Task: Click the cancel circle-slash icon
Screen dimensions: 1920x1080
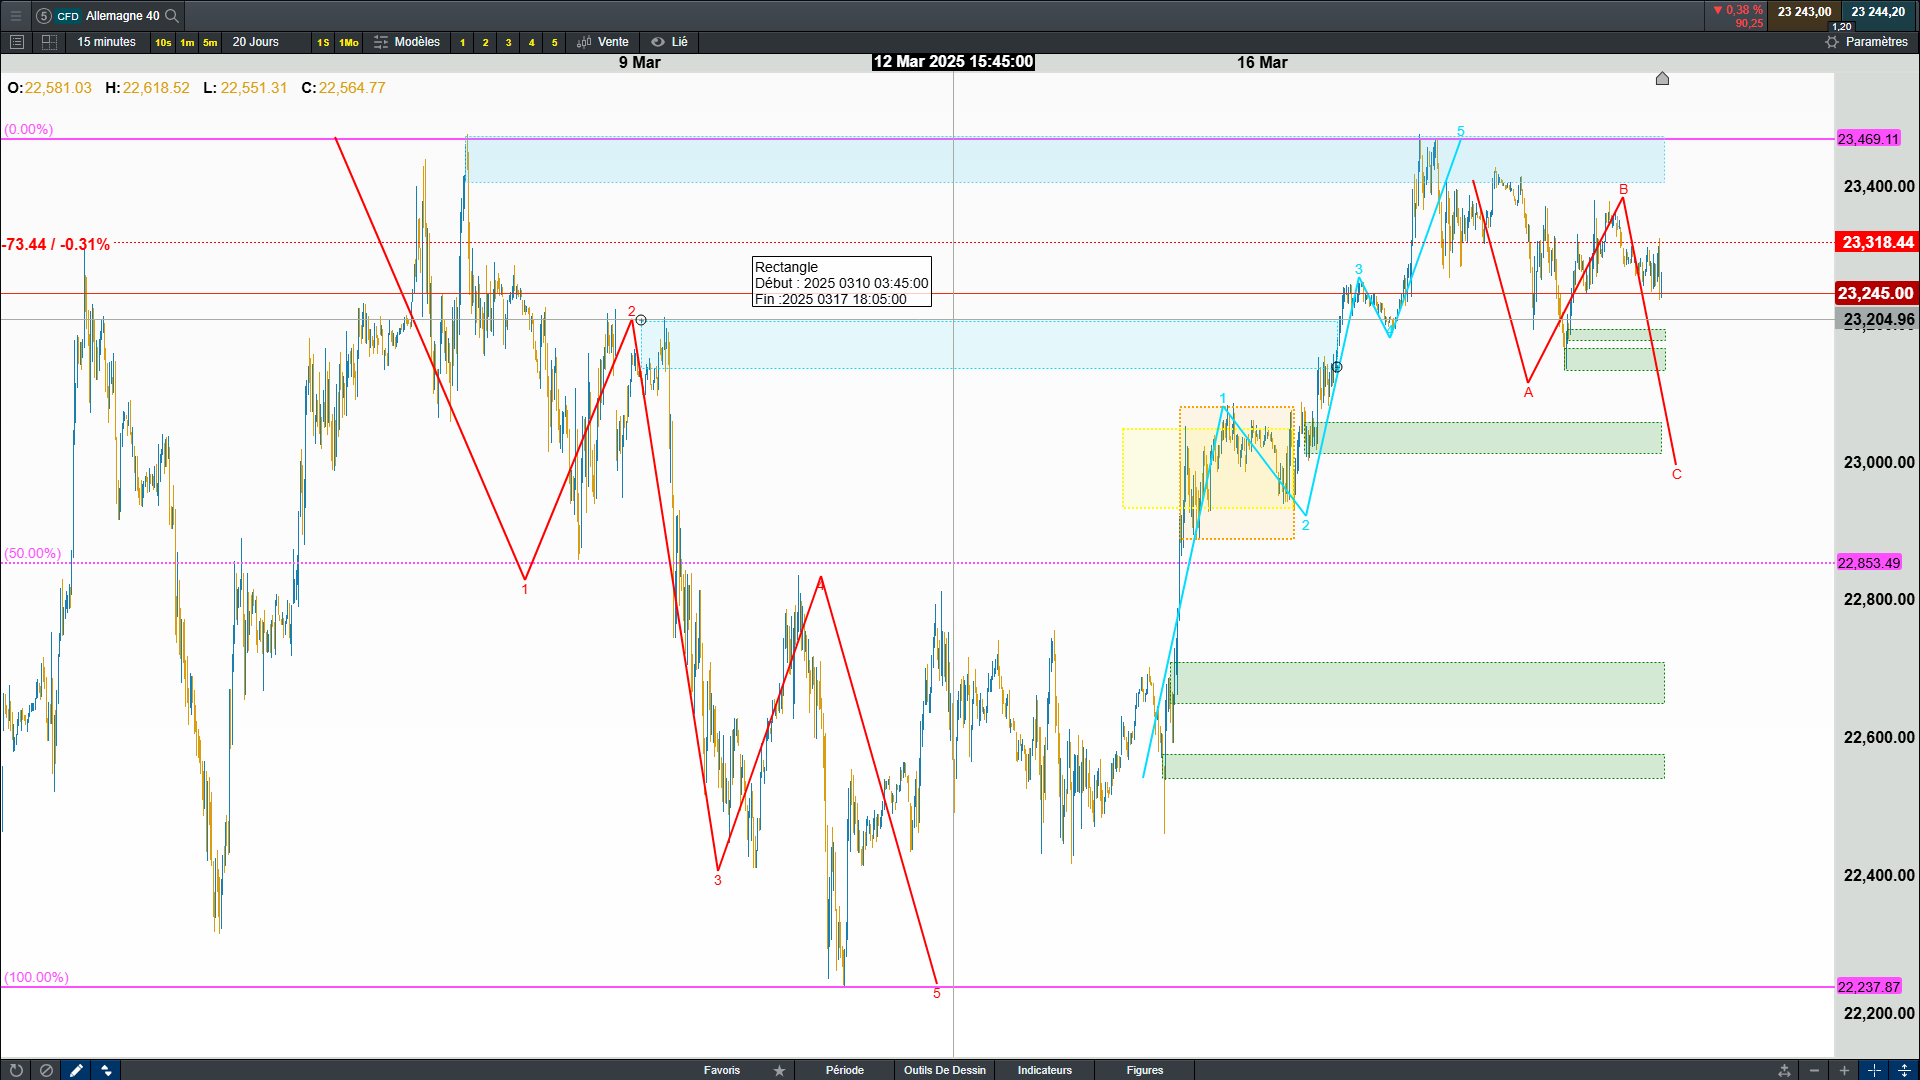Action: pos(46,1070)
